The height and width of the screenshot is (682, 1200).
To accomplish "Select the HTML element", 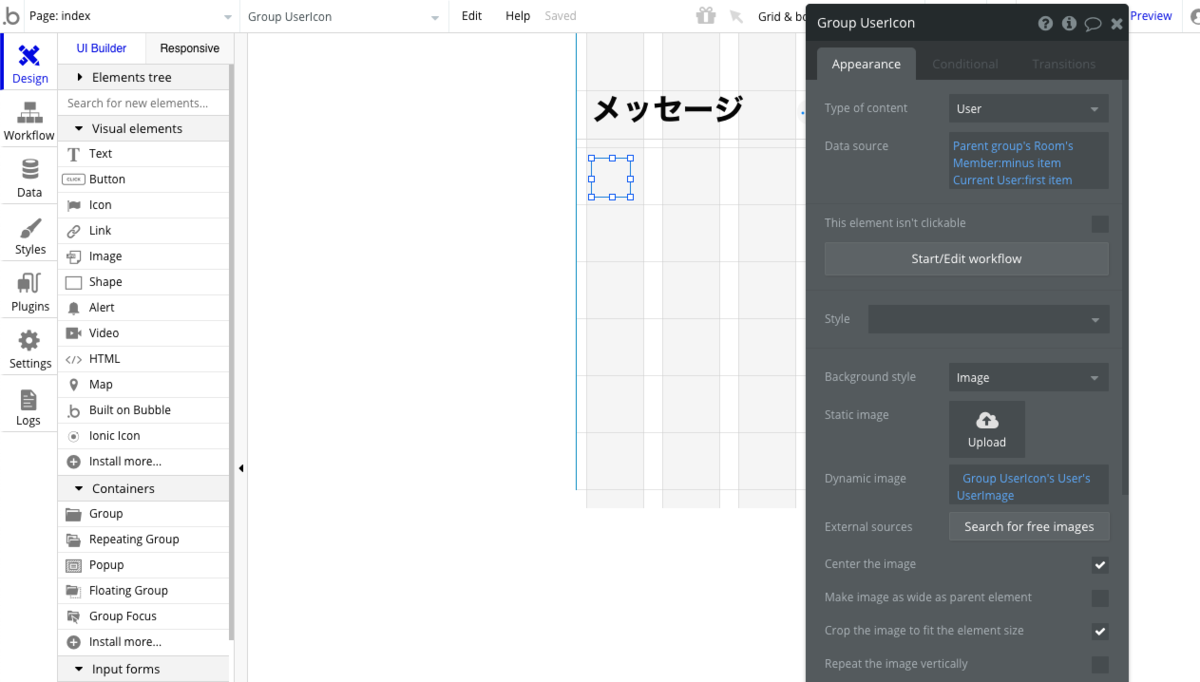I will (144, 359).
